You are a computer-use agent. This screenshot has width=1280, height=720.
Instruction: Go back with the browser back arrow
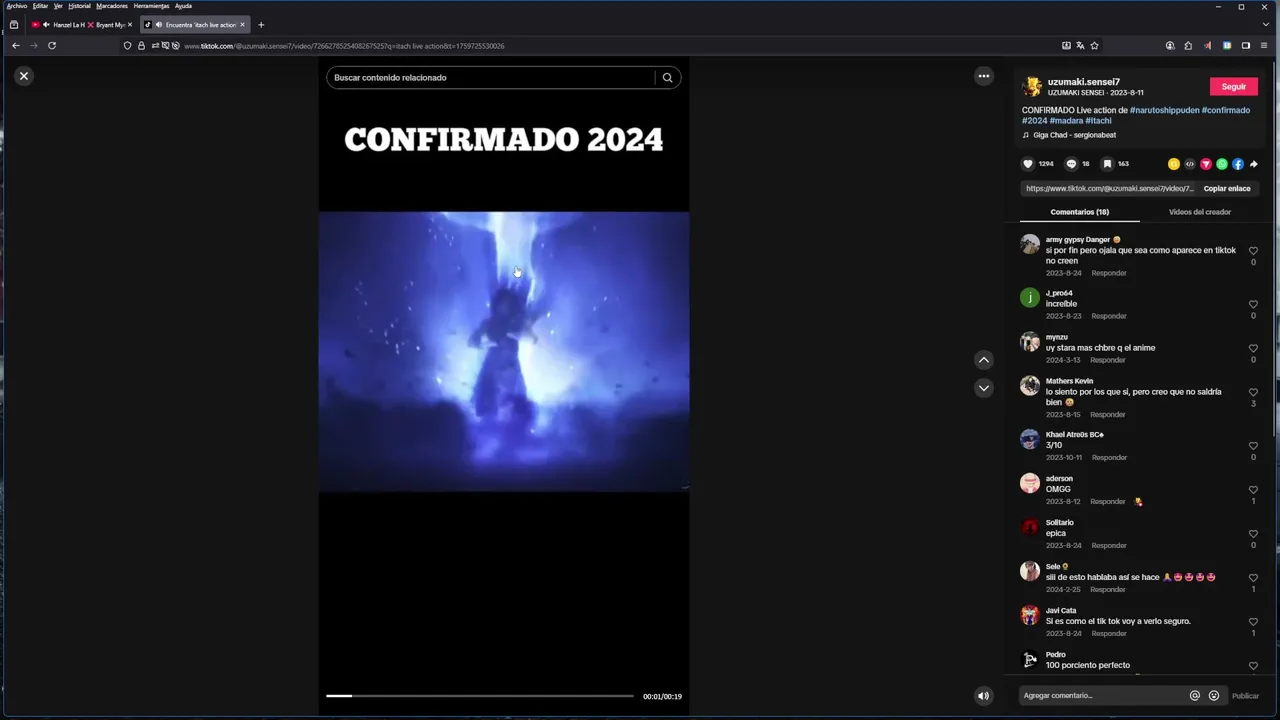15,45
